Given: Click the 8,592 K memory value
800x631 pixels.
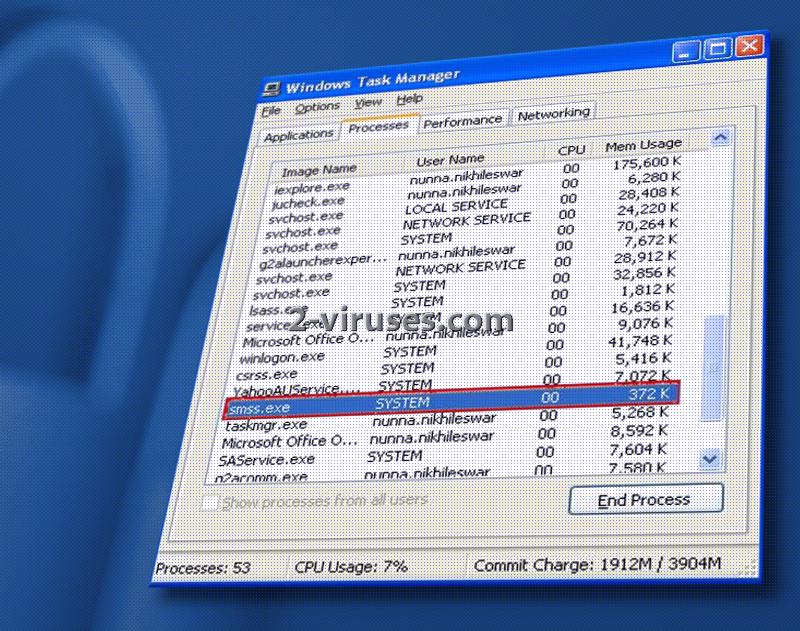Looking at the screenshot, I should click(639, 432).
